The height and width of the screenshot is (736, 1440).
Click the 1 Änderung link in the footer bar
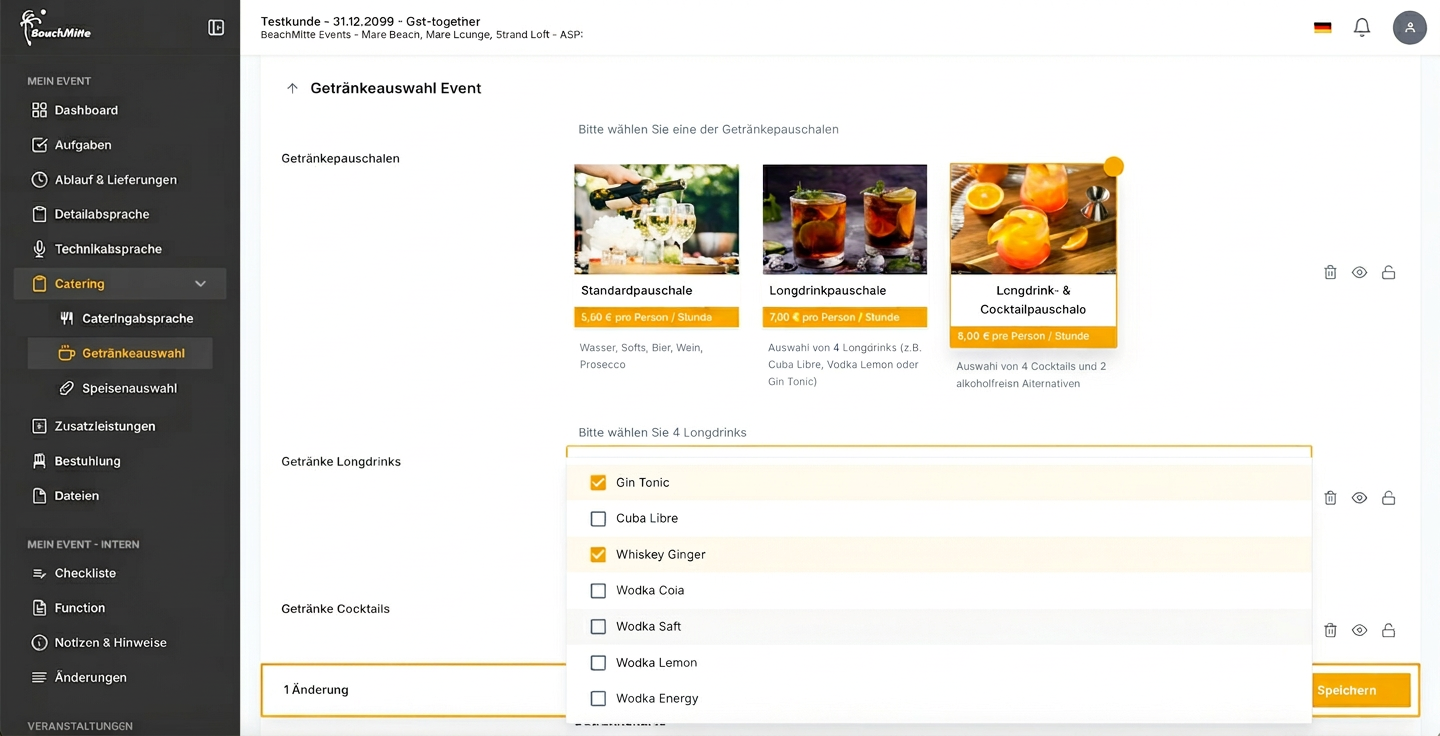click(x=316, y=690)
